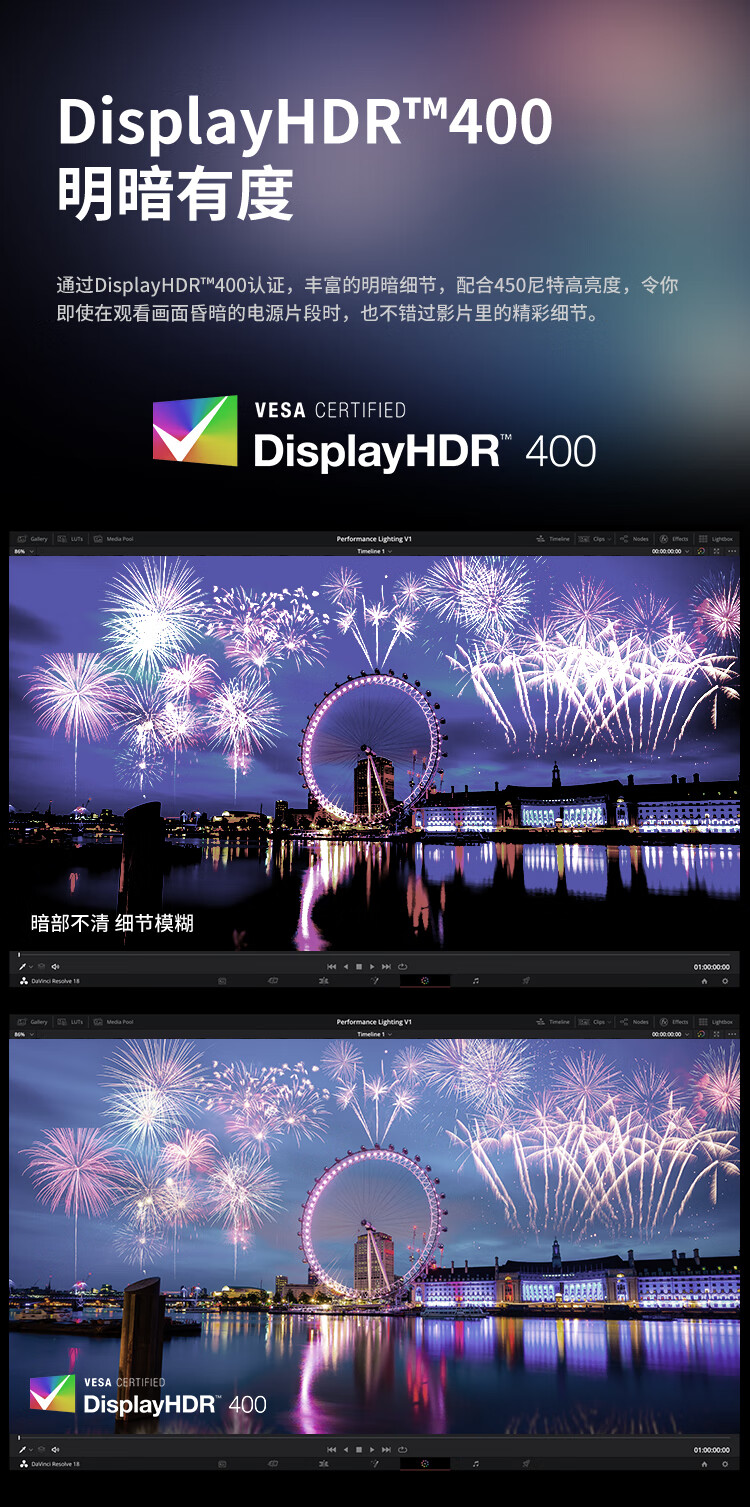The image size is (750, 1507).
Task: Open Timeline 1 dropdown in upper dim Resolve window
Action: 374,551
